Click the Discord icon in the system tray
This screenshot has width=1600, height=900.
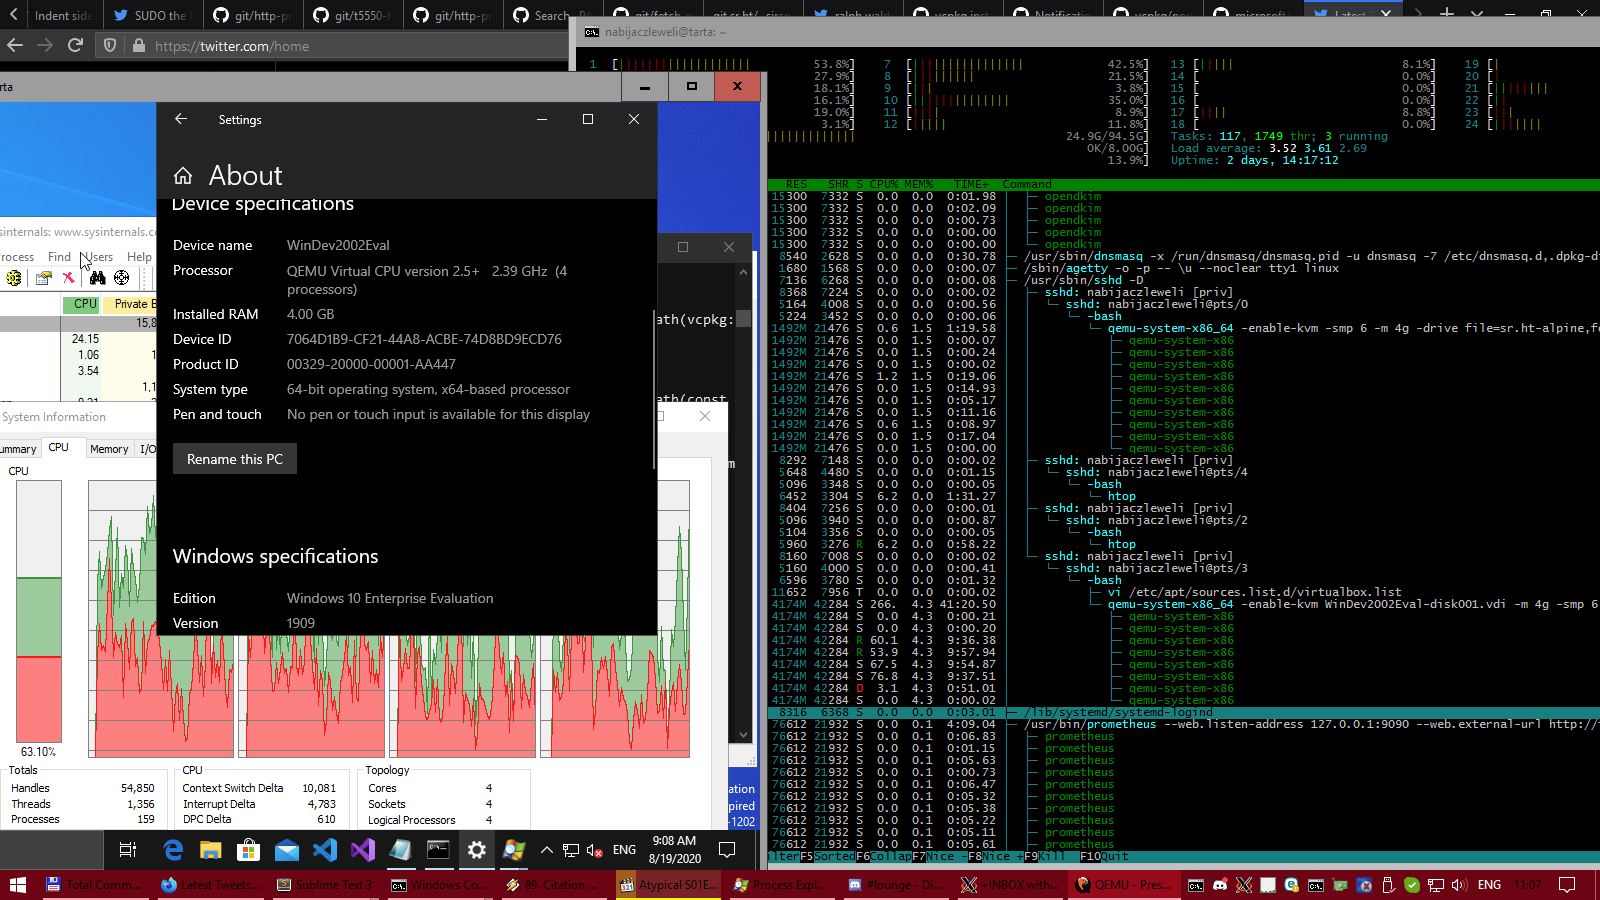[1220, 885]
